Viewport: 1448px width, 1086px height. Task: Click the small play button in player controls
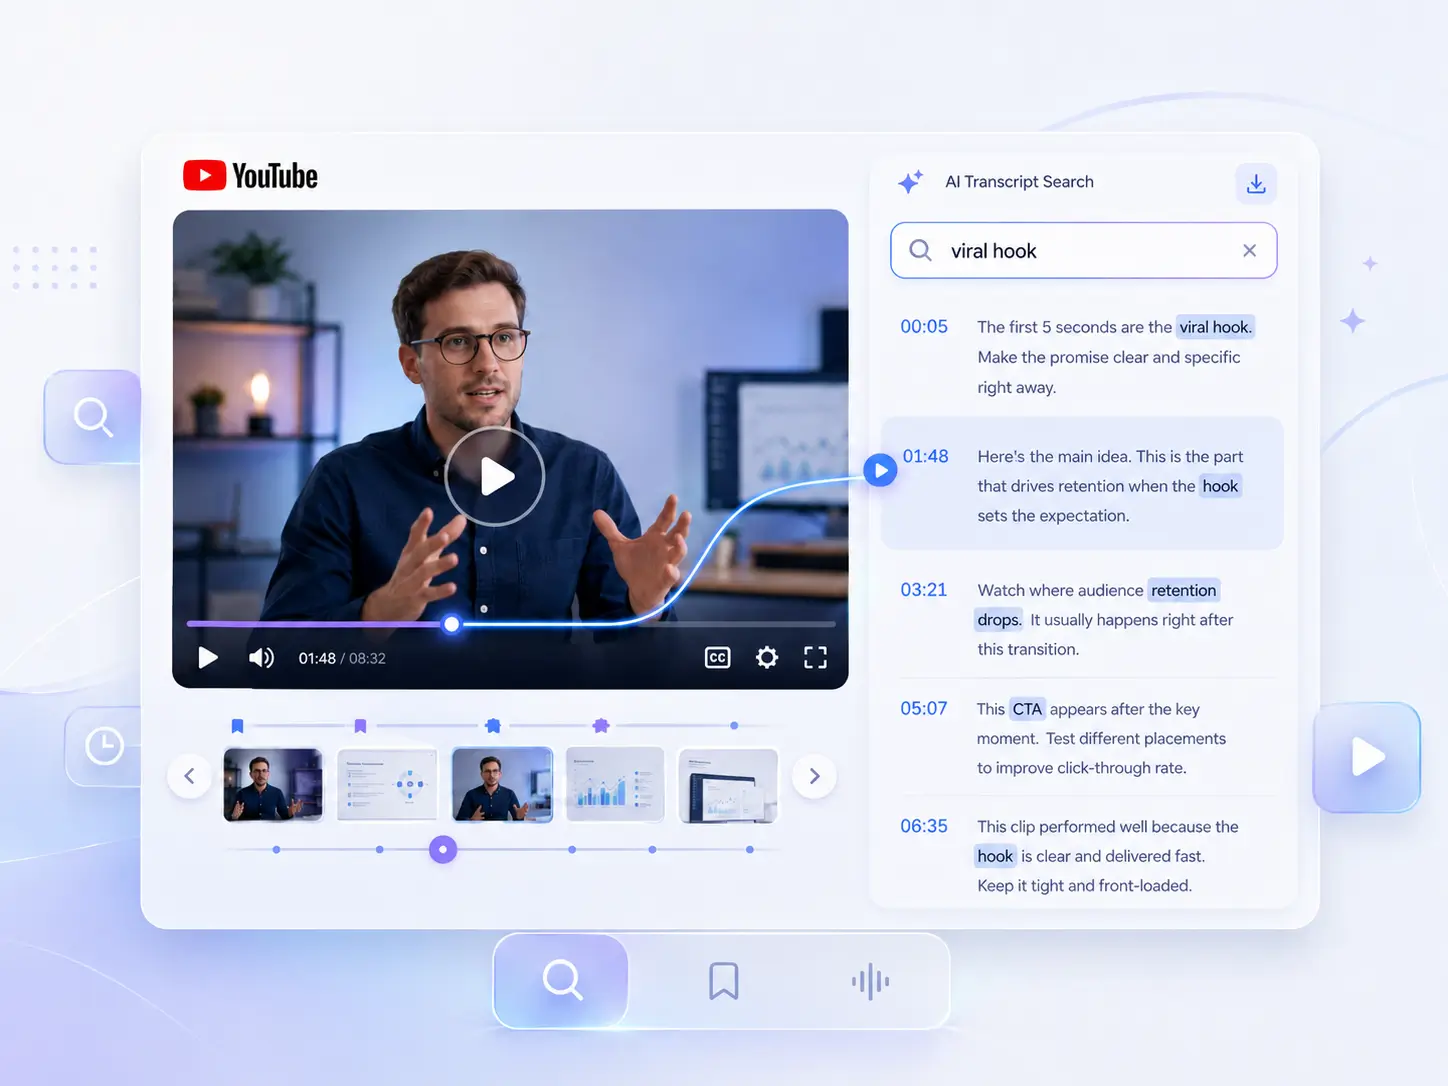(x=208, y=657)
